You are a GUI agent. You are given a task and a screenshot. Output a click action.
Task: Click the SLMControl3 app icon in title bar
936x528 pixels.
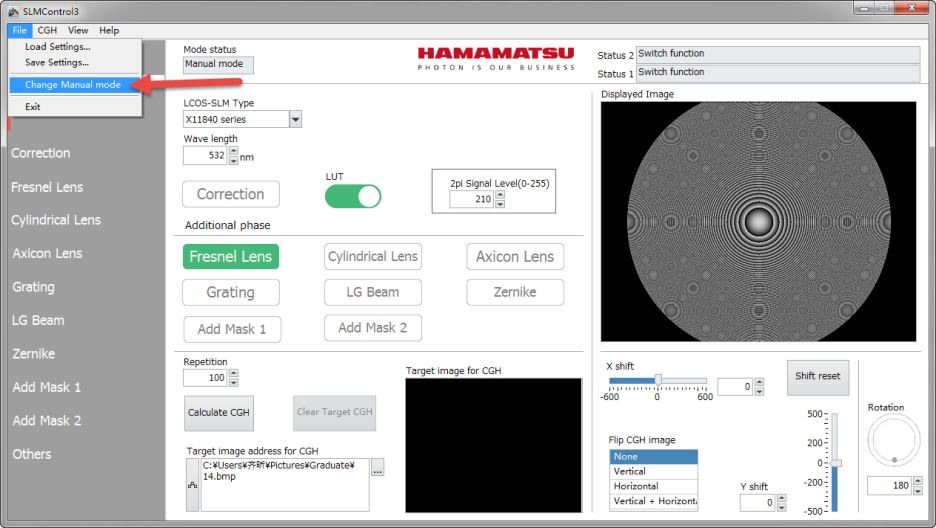tap(12, 10)
